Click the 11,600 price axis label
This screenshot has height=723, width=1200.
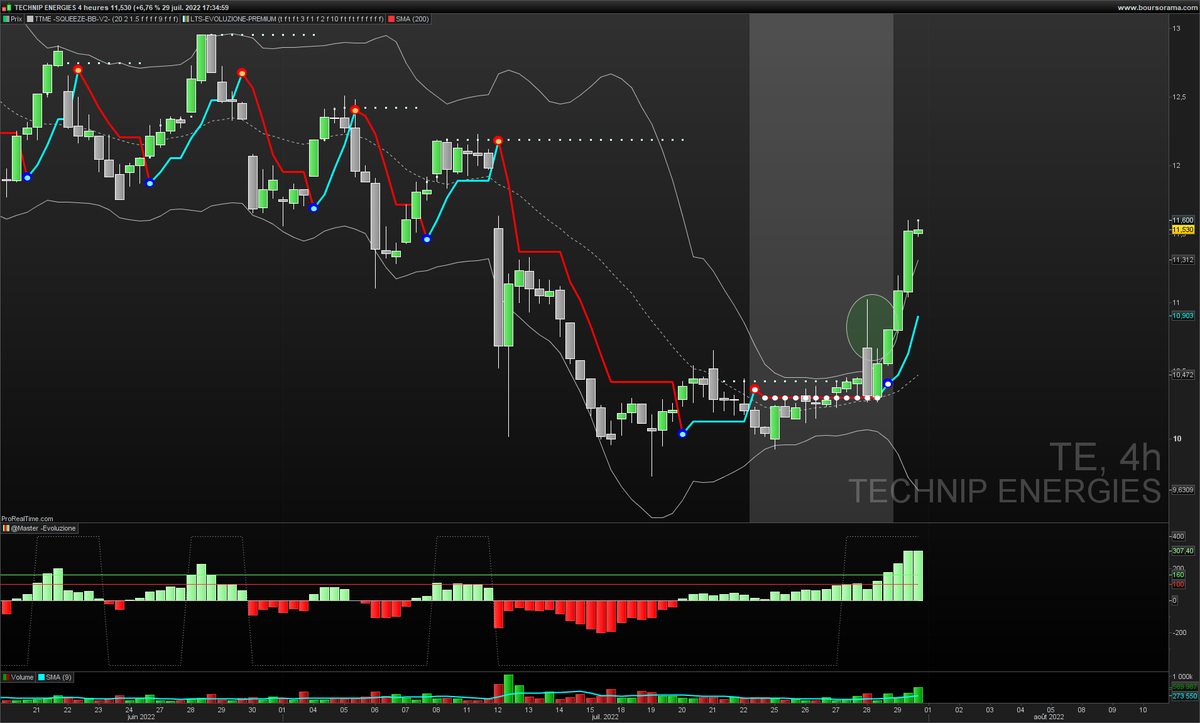[x=1182, y=220]
